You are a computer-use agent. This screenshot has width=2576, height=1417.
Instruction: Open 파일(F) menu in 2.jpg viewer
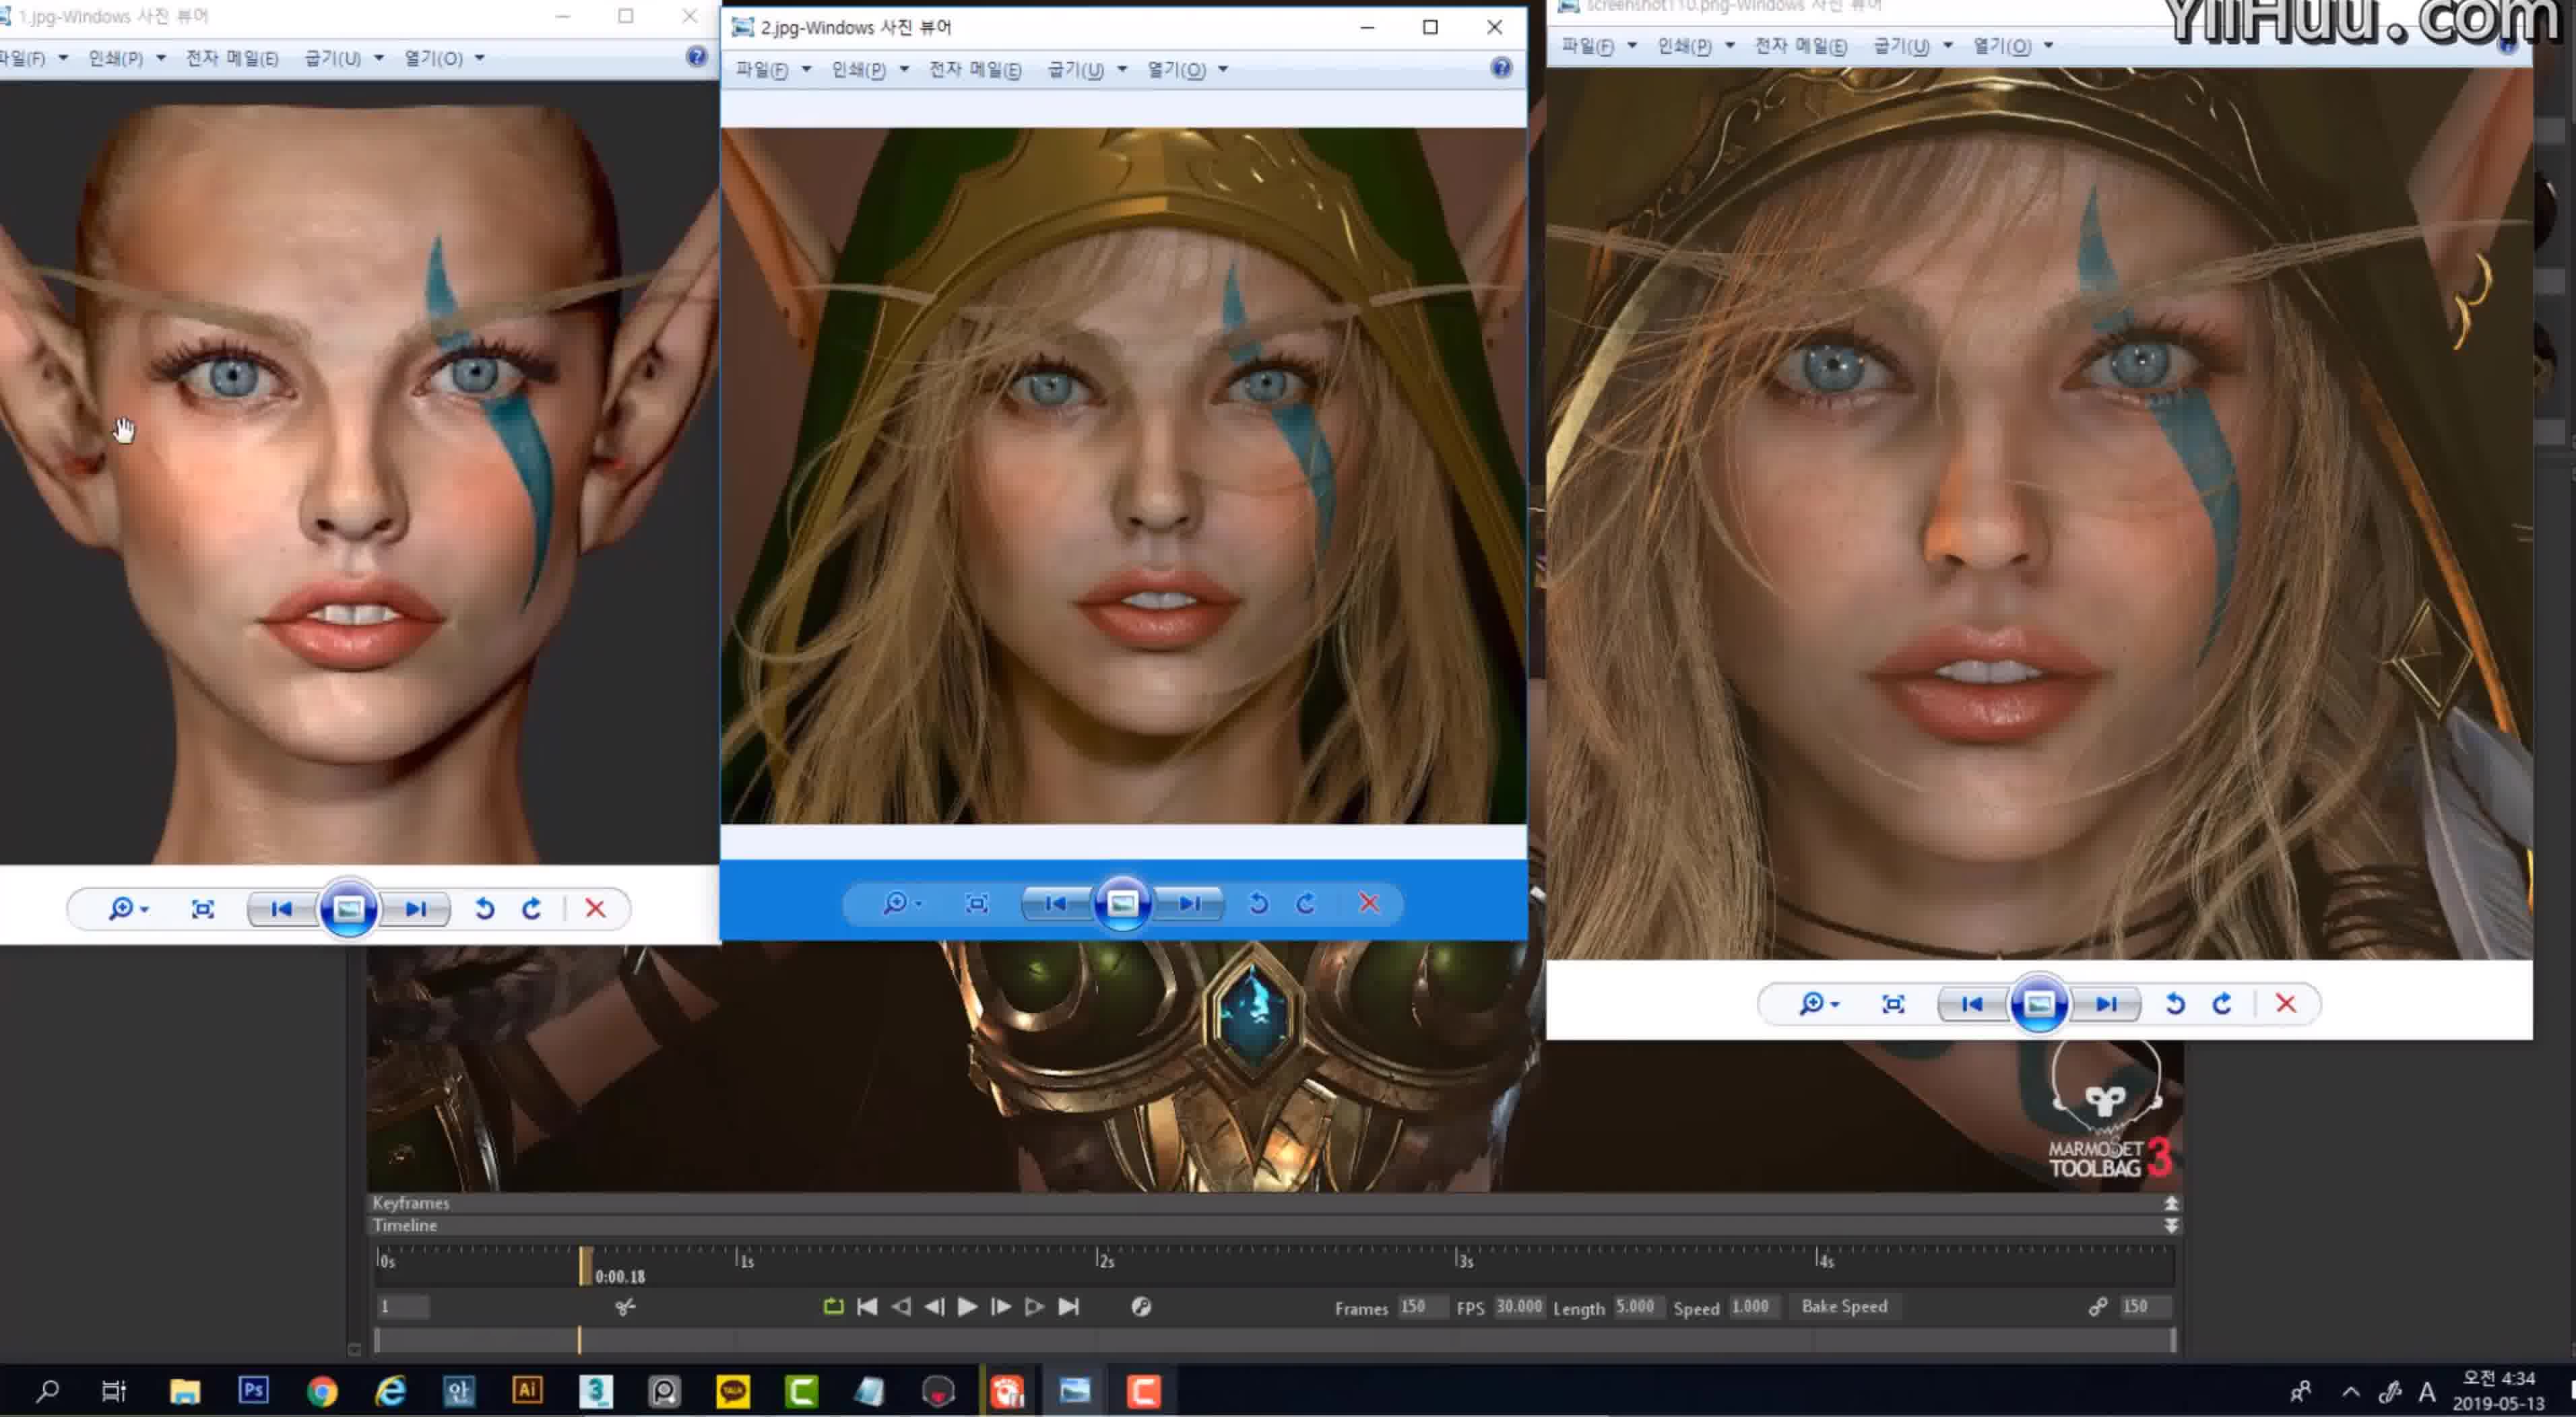(773, 69)
